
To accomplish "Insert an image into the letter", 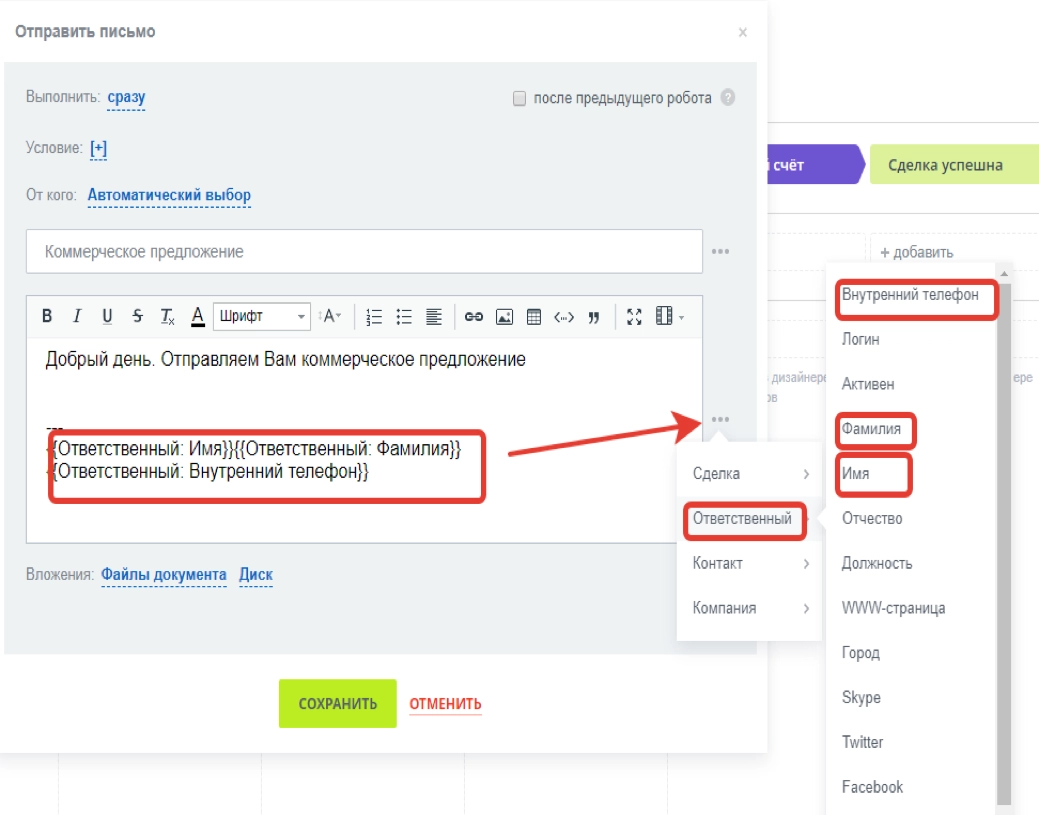I will [x=504, y=317].
